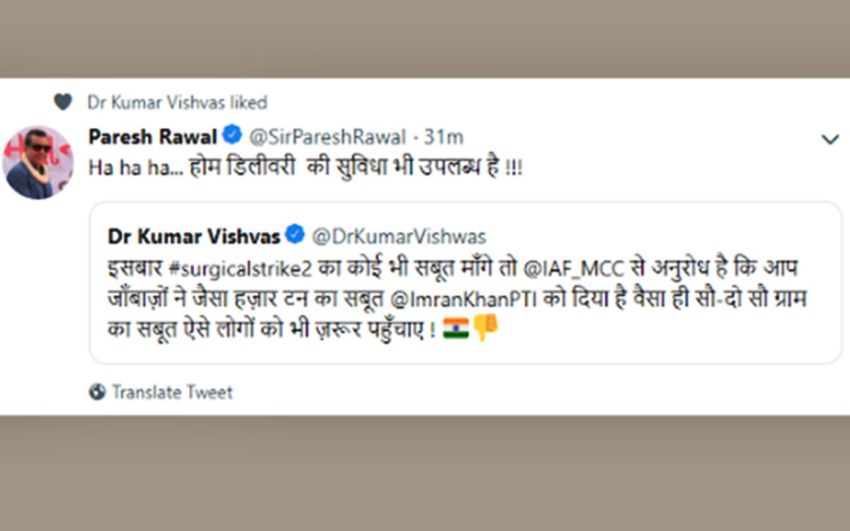This screenshot has height=531, width=850.
Task: Click the Indian flag emoji in quoted tweet
Action: point(455,328)
